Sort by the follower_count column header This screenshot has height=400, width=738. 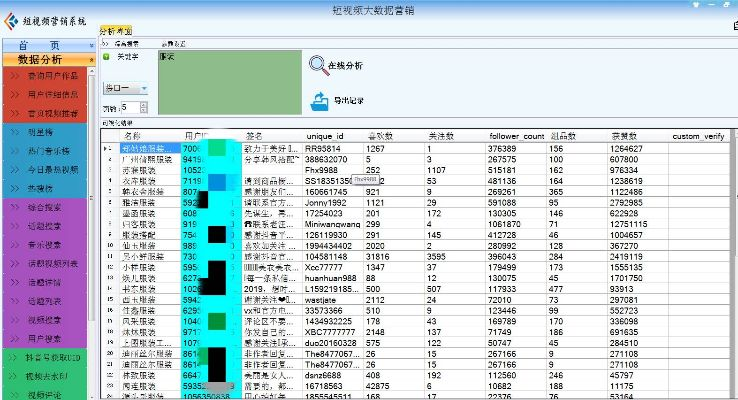pyautogui.click(x=517, y=136)
